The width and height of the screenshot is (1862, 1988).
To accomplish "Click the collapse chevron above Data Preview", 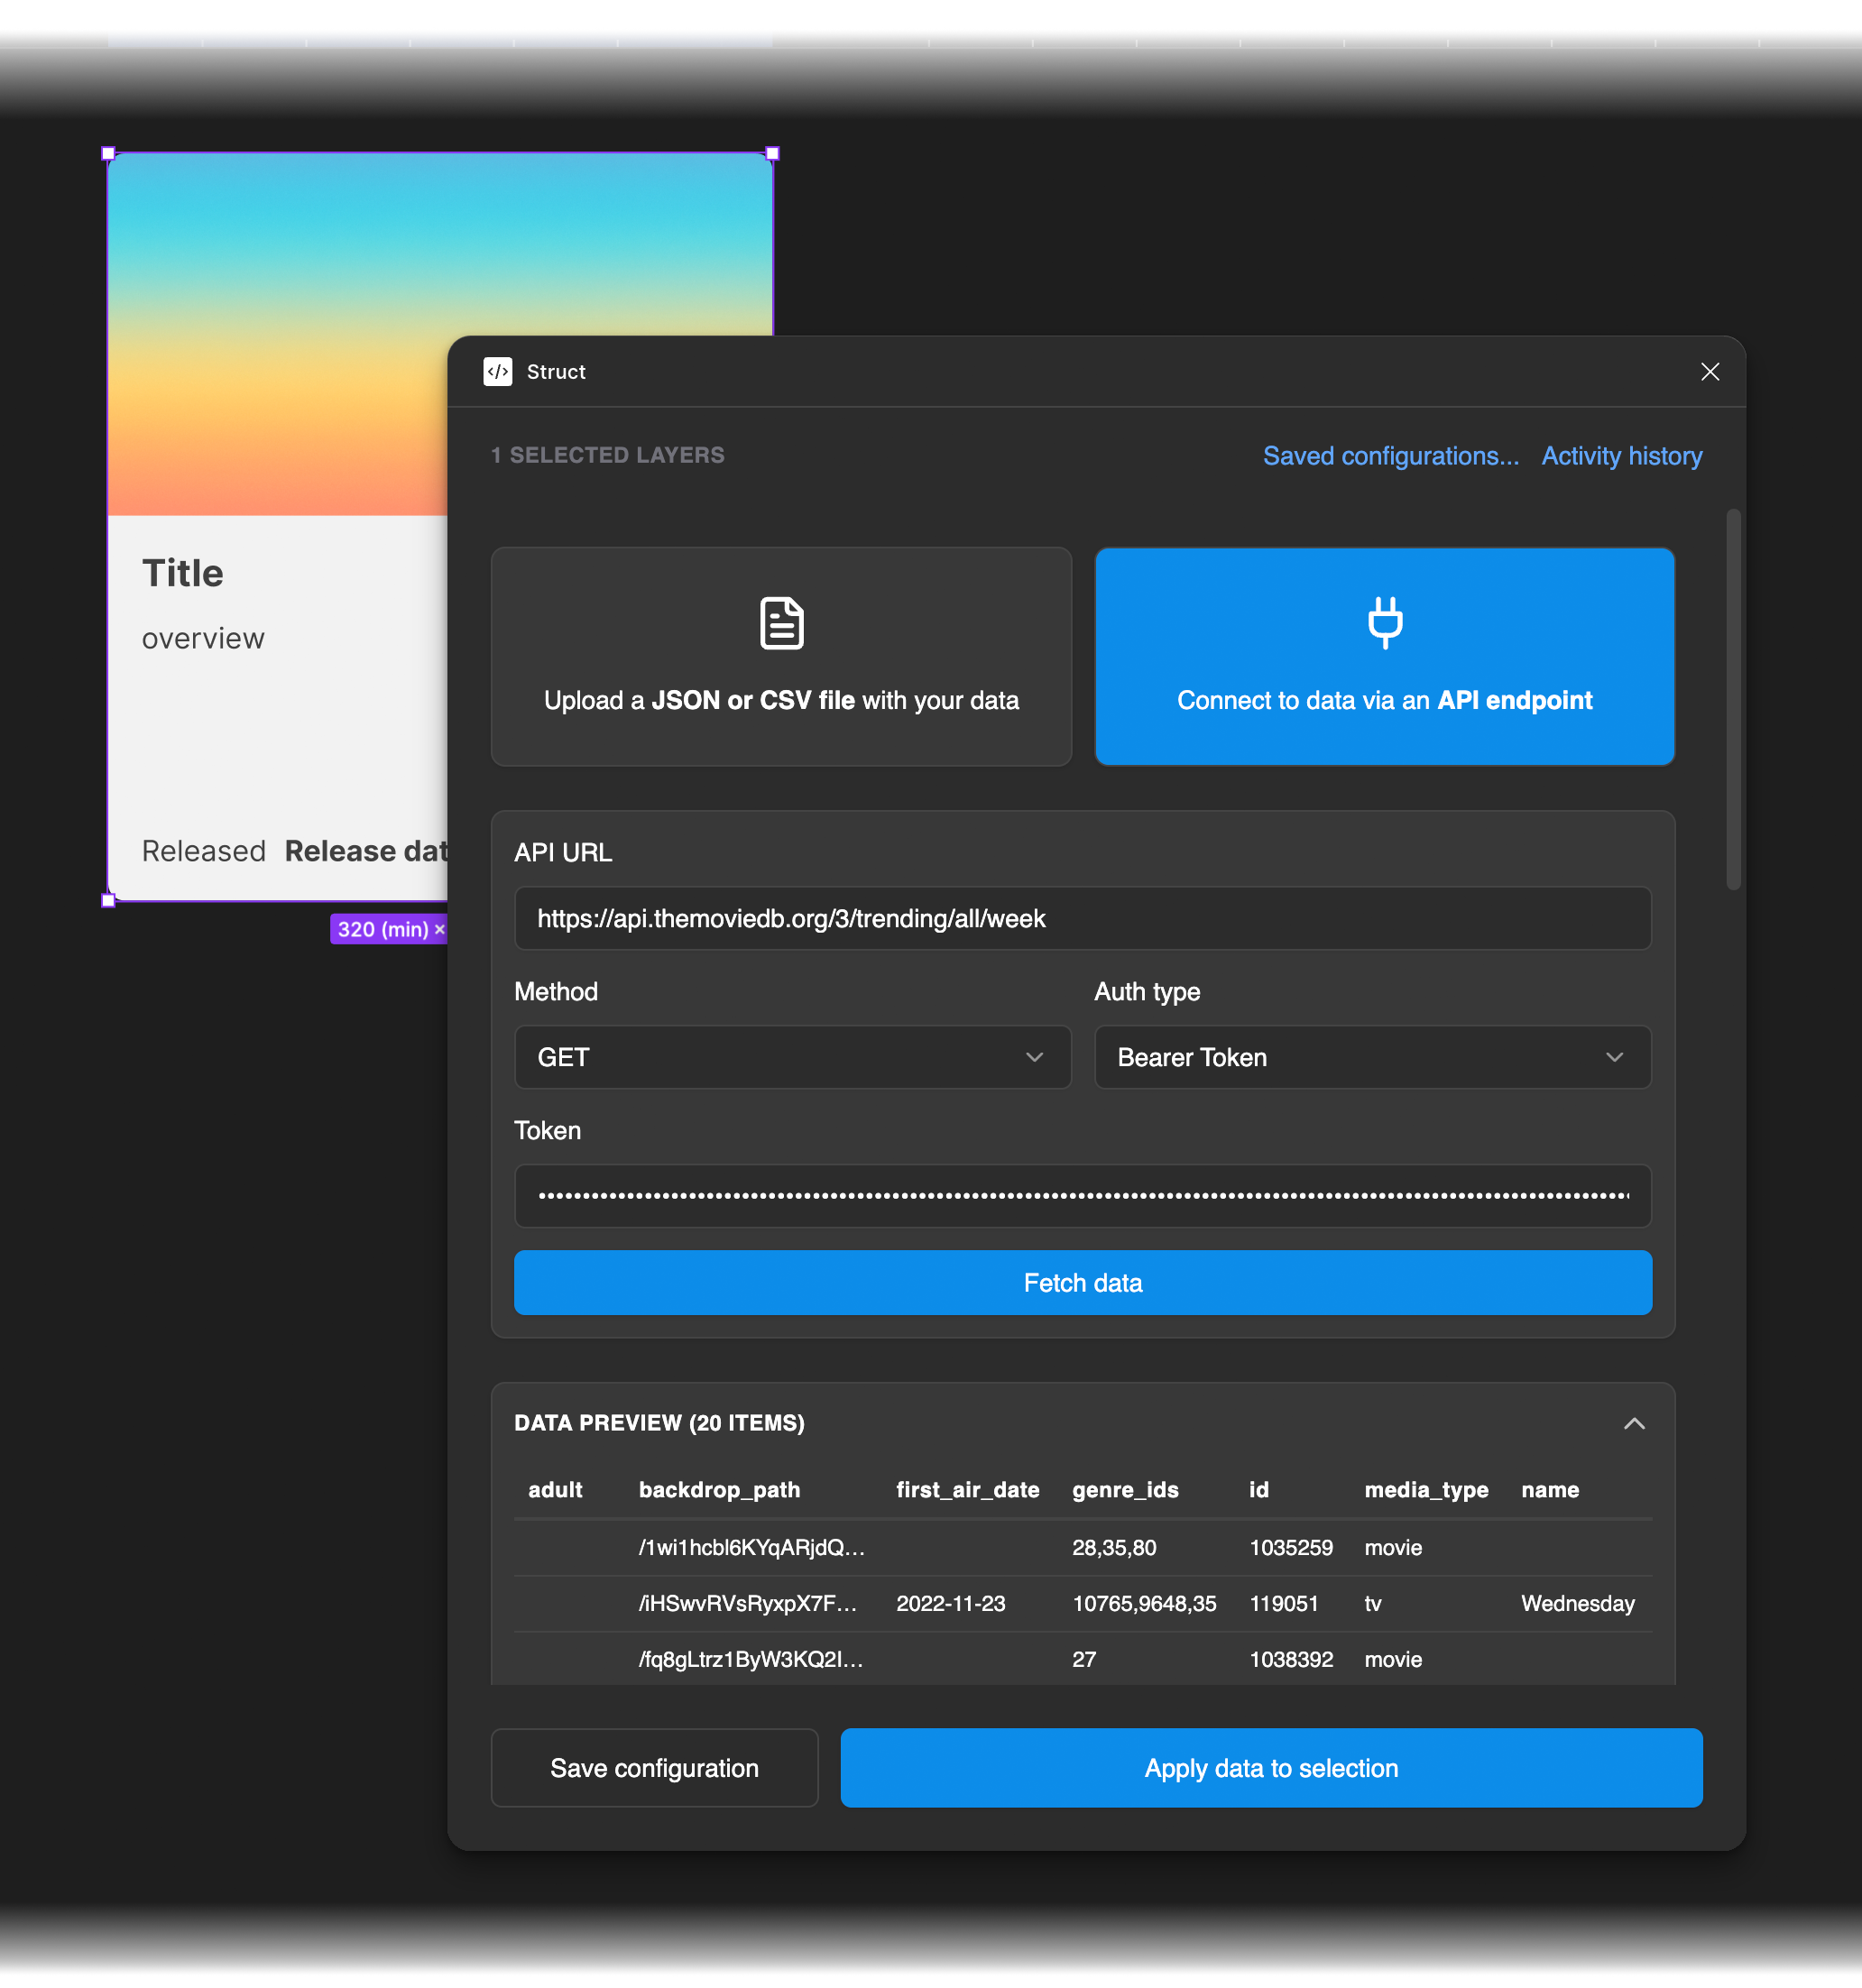I will pyautogui.click(x=1634, y=1423).
